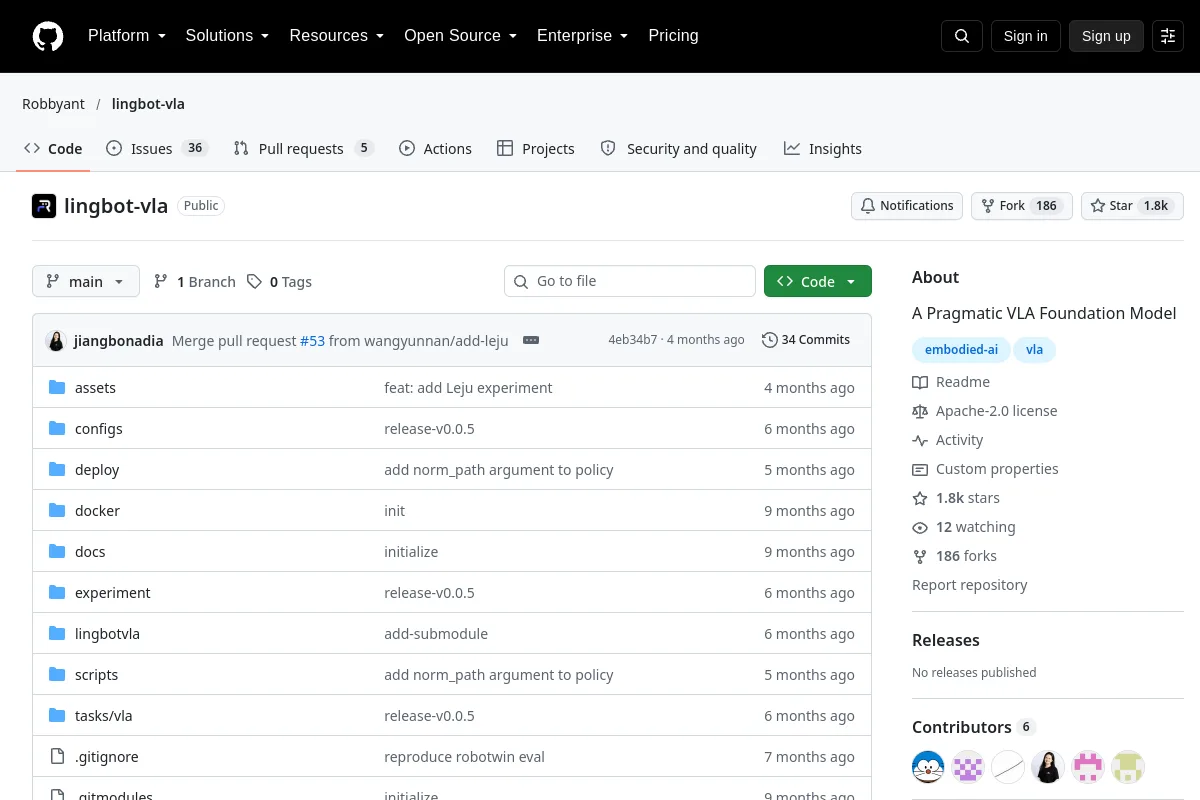The image size is (1200, 800).
Task: Open the Doraemon contributor avatar
Action: tap(928, 767)
